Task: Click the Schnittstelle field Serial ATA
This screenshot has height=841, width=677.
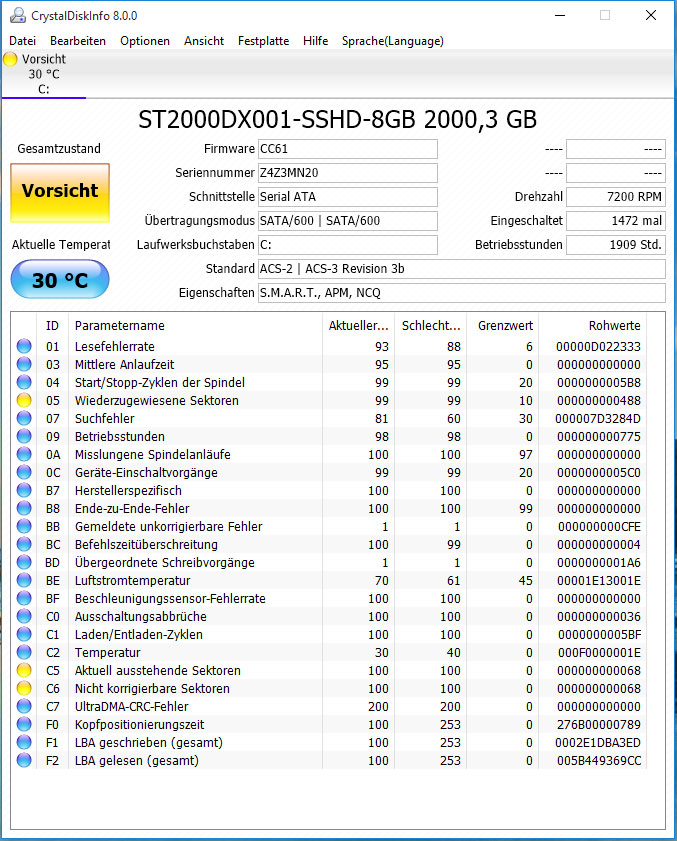Action: [348, 197]
